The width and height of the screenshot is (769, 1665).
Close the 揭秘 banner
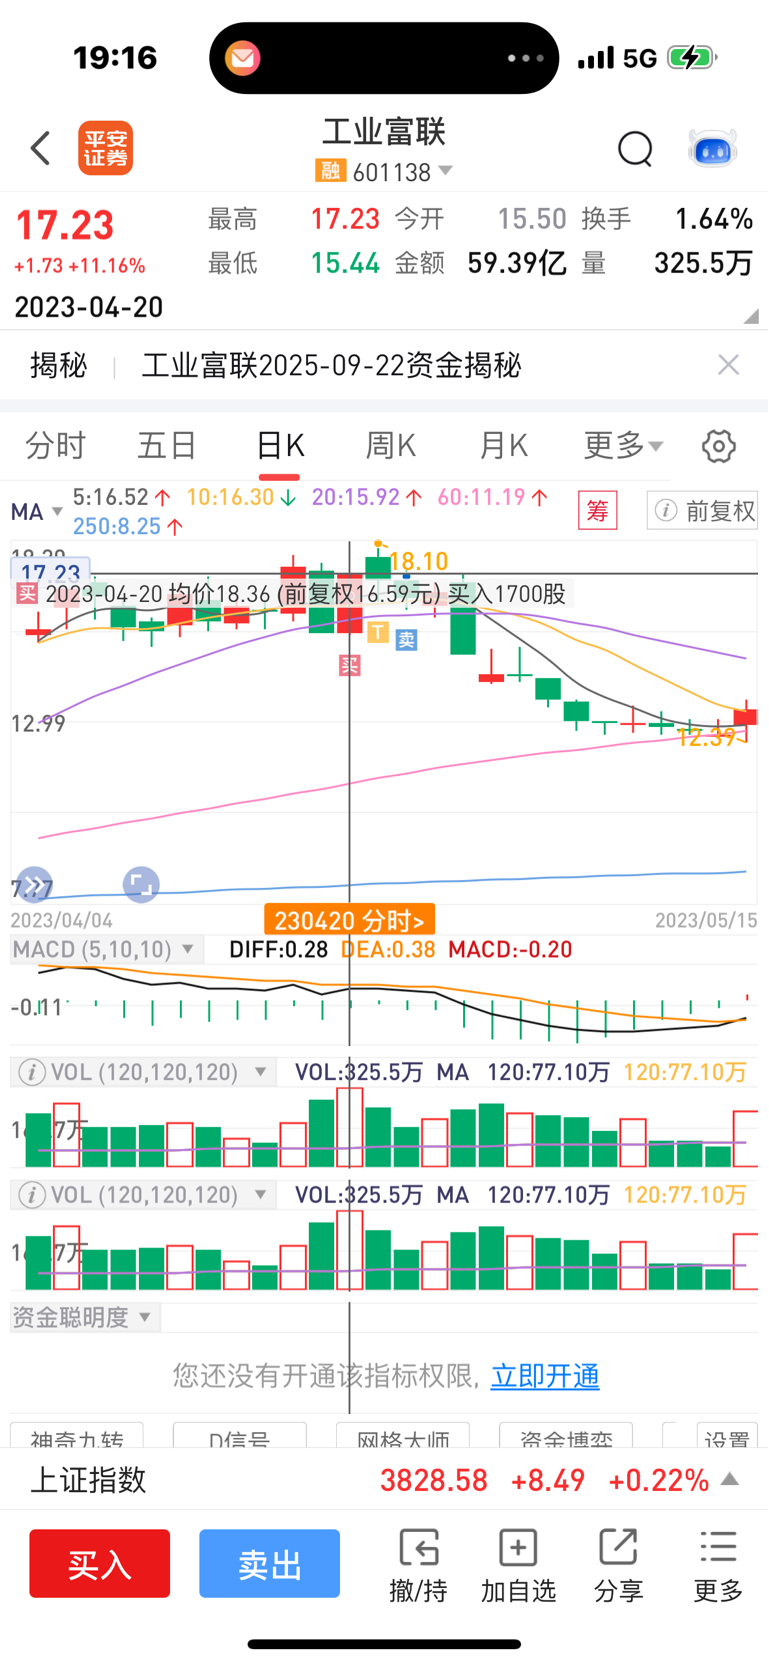729,365
